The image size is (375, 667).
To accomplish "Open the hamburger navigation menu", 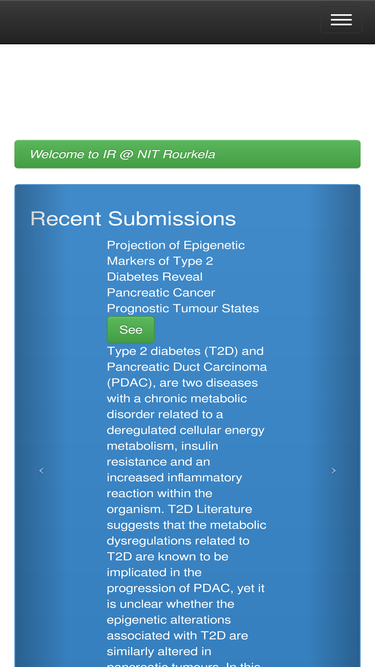I will 341,20.
